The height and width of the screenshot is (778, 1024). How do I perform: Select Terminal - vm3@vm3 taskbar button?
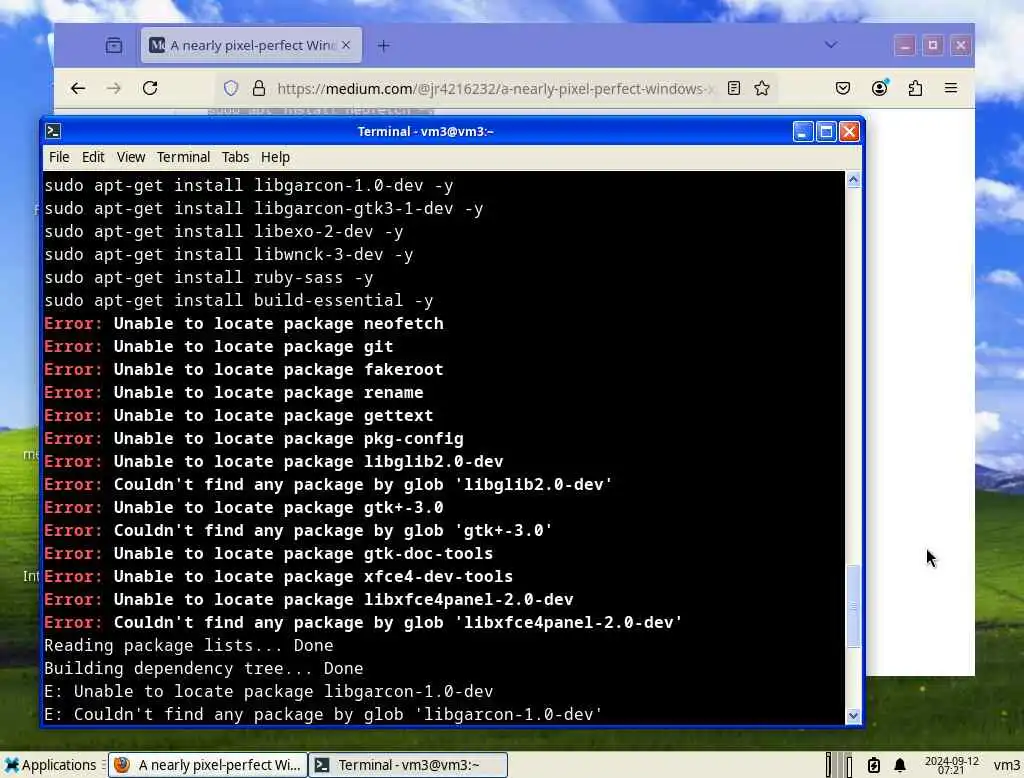pyautogui.click(x=408, y=765)
